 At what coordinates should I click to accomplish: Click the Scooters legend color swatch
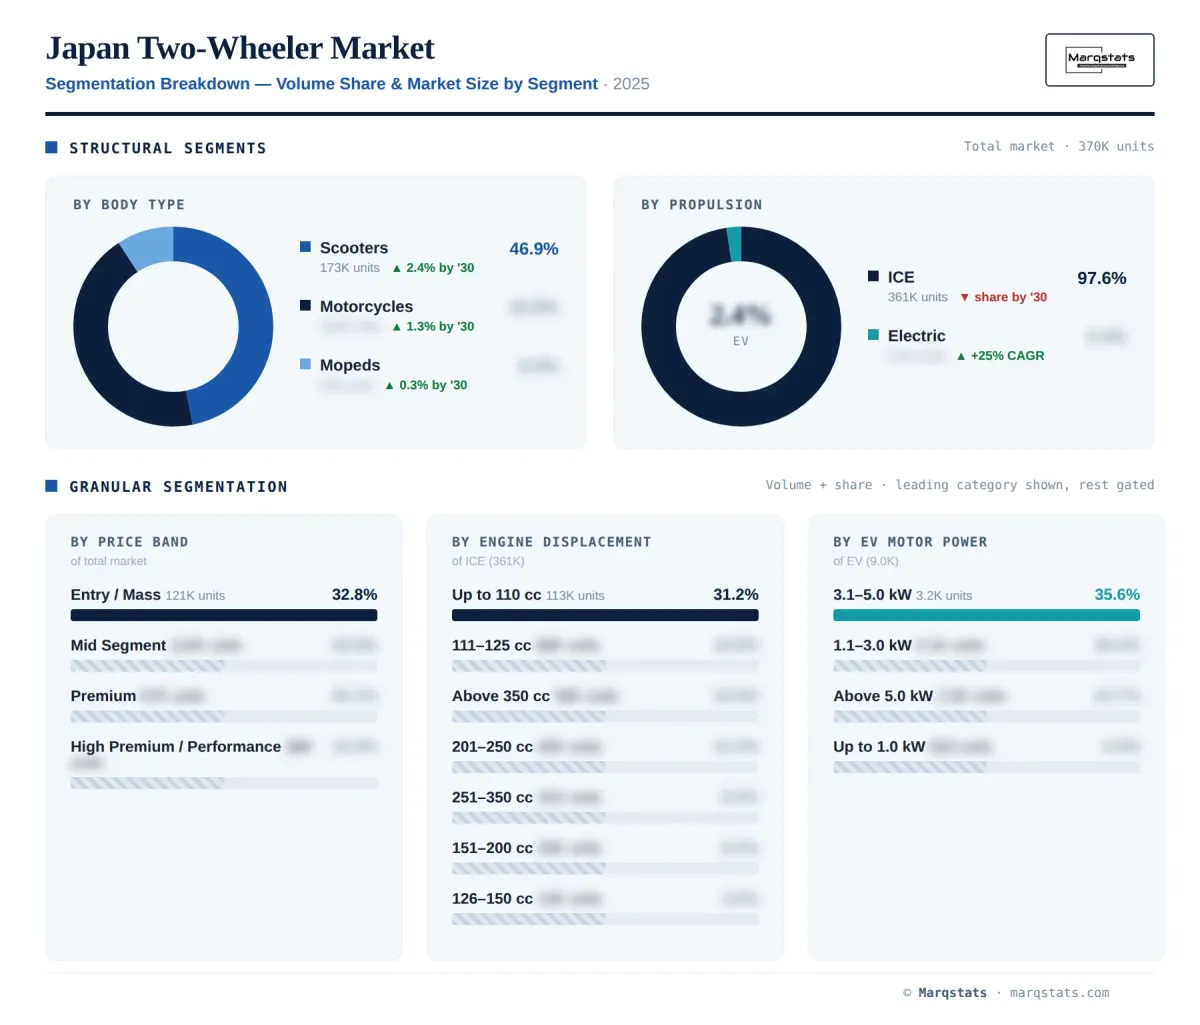click(306, 247)
